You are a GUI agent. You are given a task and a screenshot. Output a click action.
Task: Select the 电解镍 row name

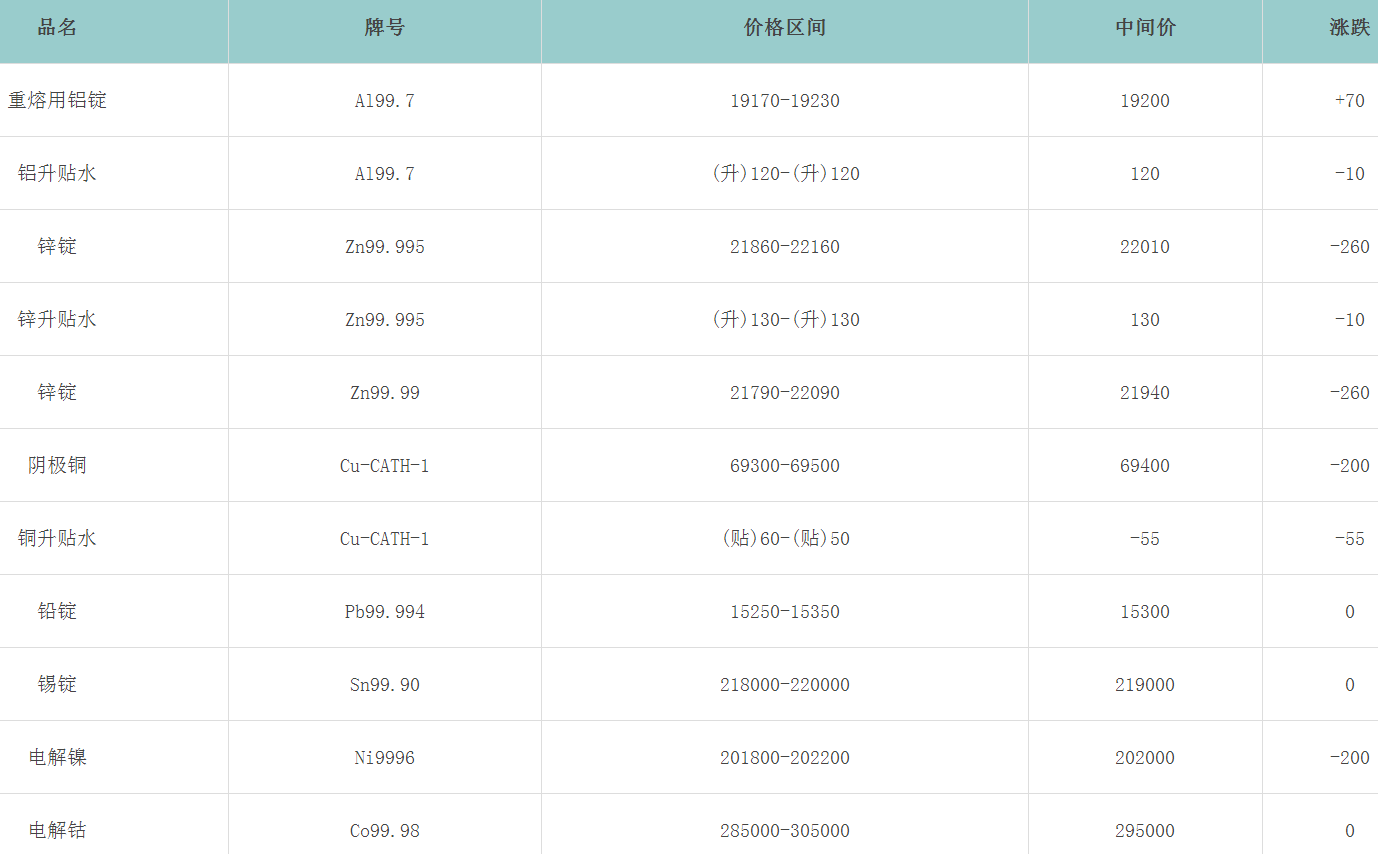[57, 758]
